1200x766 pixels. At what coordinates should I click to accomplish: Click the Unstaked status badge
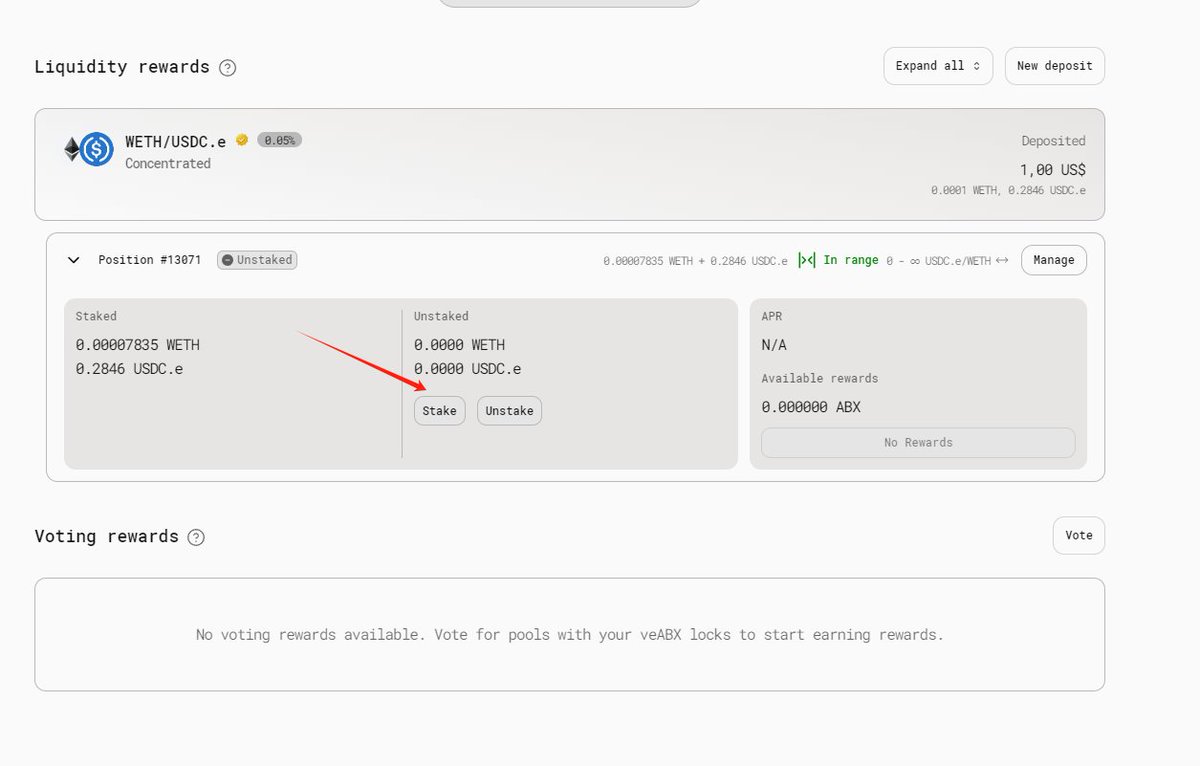[x=257, y=260]
